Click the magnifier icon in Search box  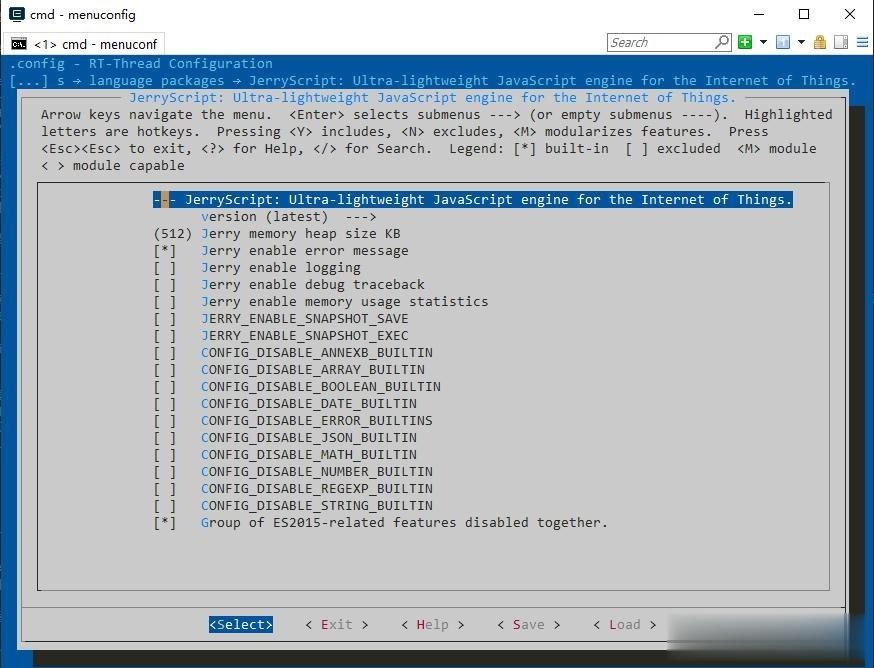pos(722,42)
